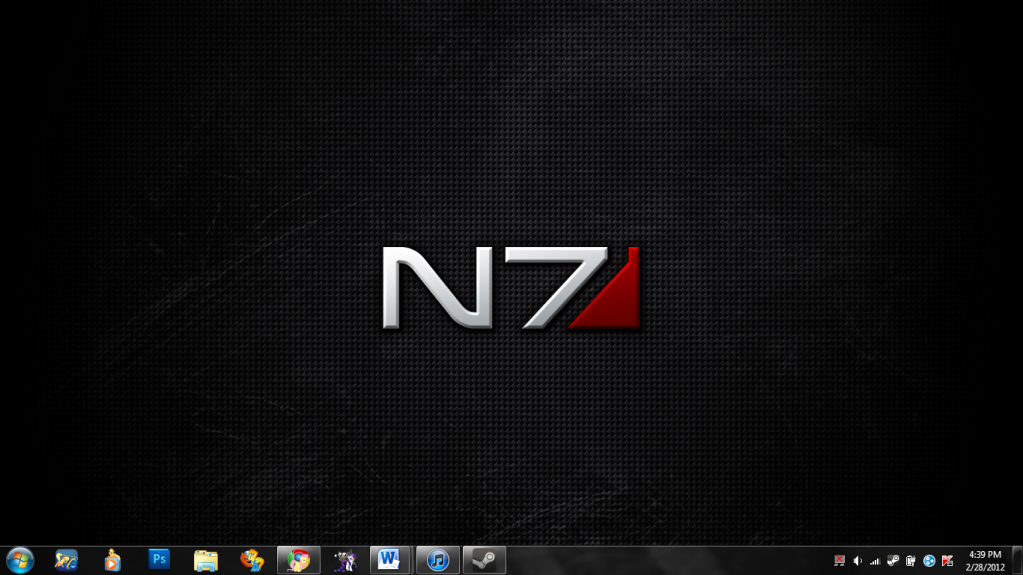Switch to the iTunes taskbar window
Screen dimensions: 1023x575
click(x=438, y=560)
